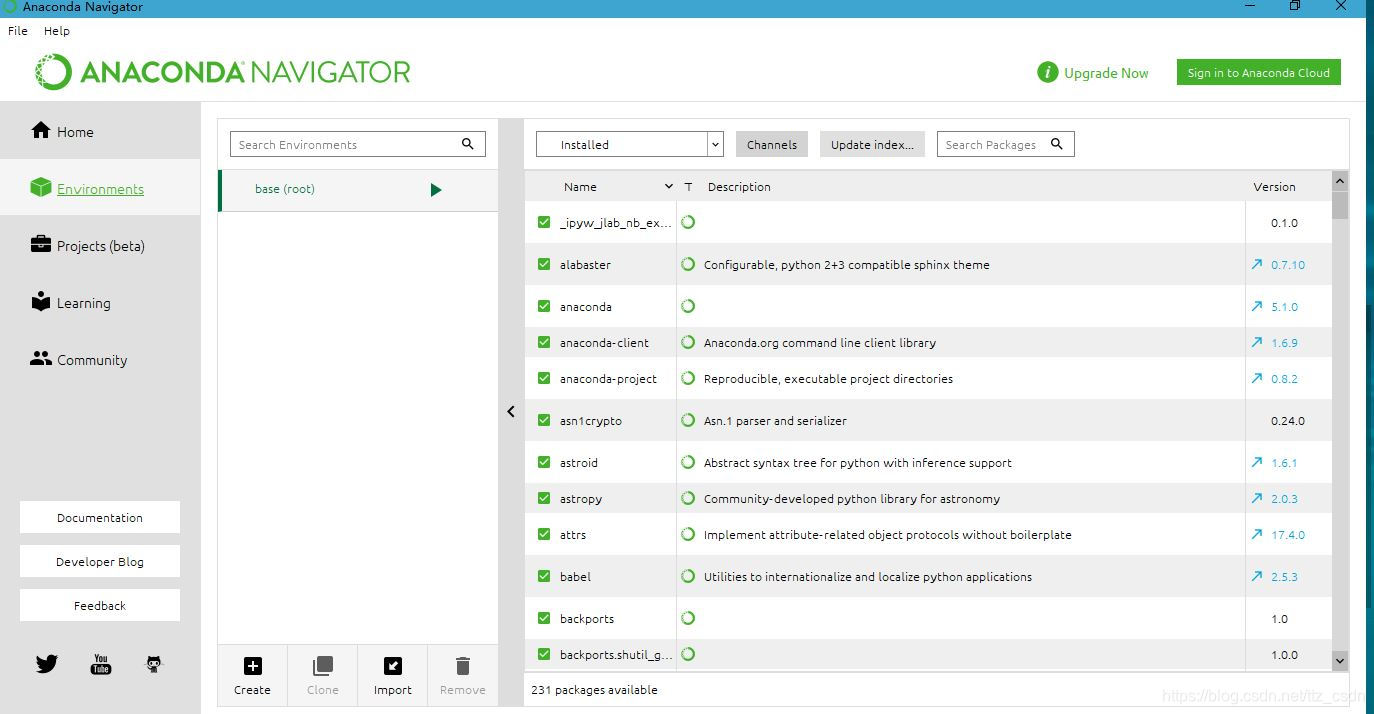Viewport: 1374px width, 714px height.
Task: Click the Community people icon
Action: point(41,359)
